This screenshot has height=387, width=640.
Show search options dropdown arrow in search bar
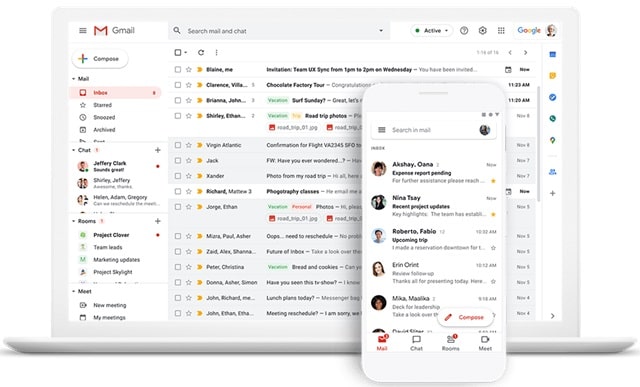tap(381, 31)
